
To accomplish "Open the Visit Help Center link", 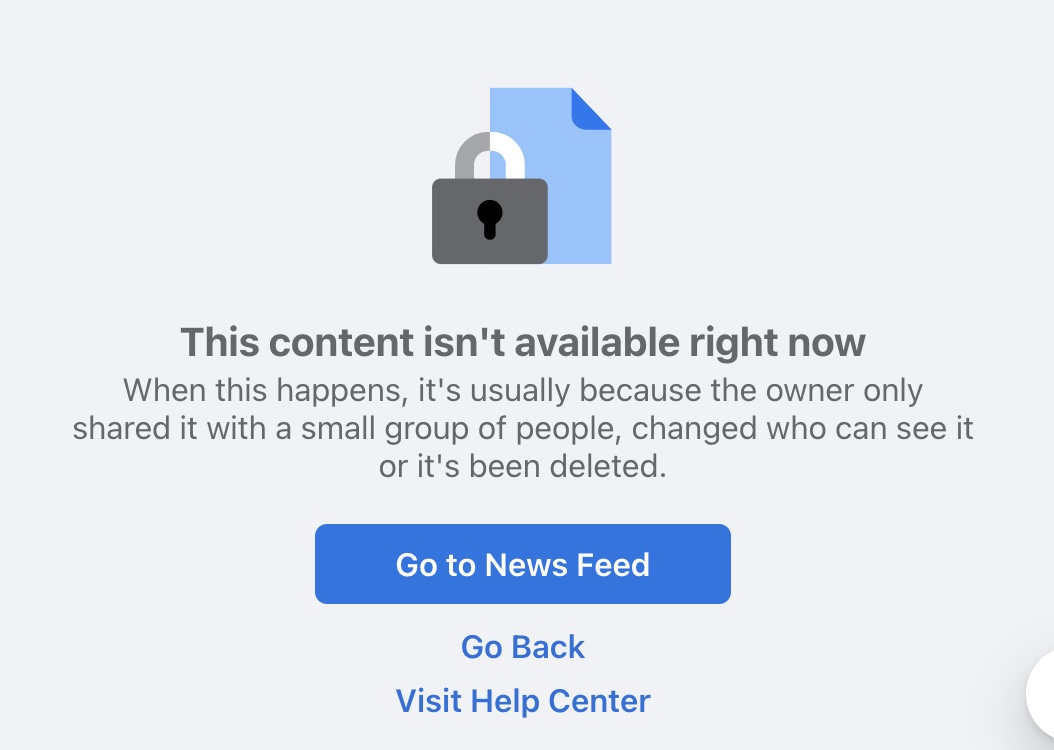I will (x=523, y=701).
